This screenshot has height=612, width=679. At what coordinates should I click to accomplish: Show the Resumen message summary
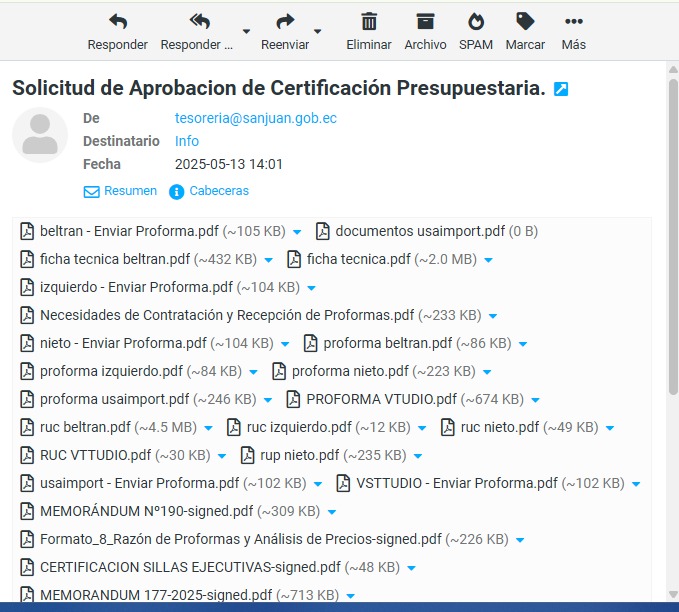[x=120, y=191]
